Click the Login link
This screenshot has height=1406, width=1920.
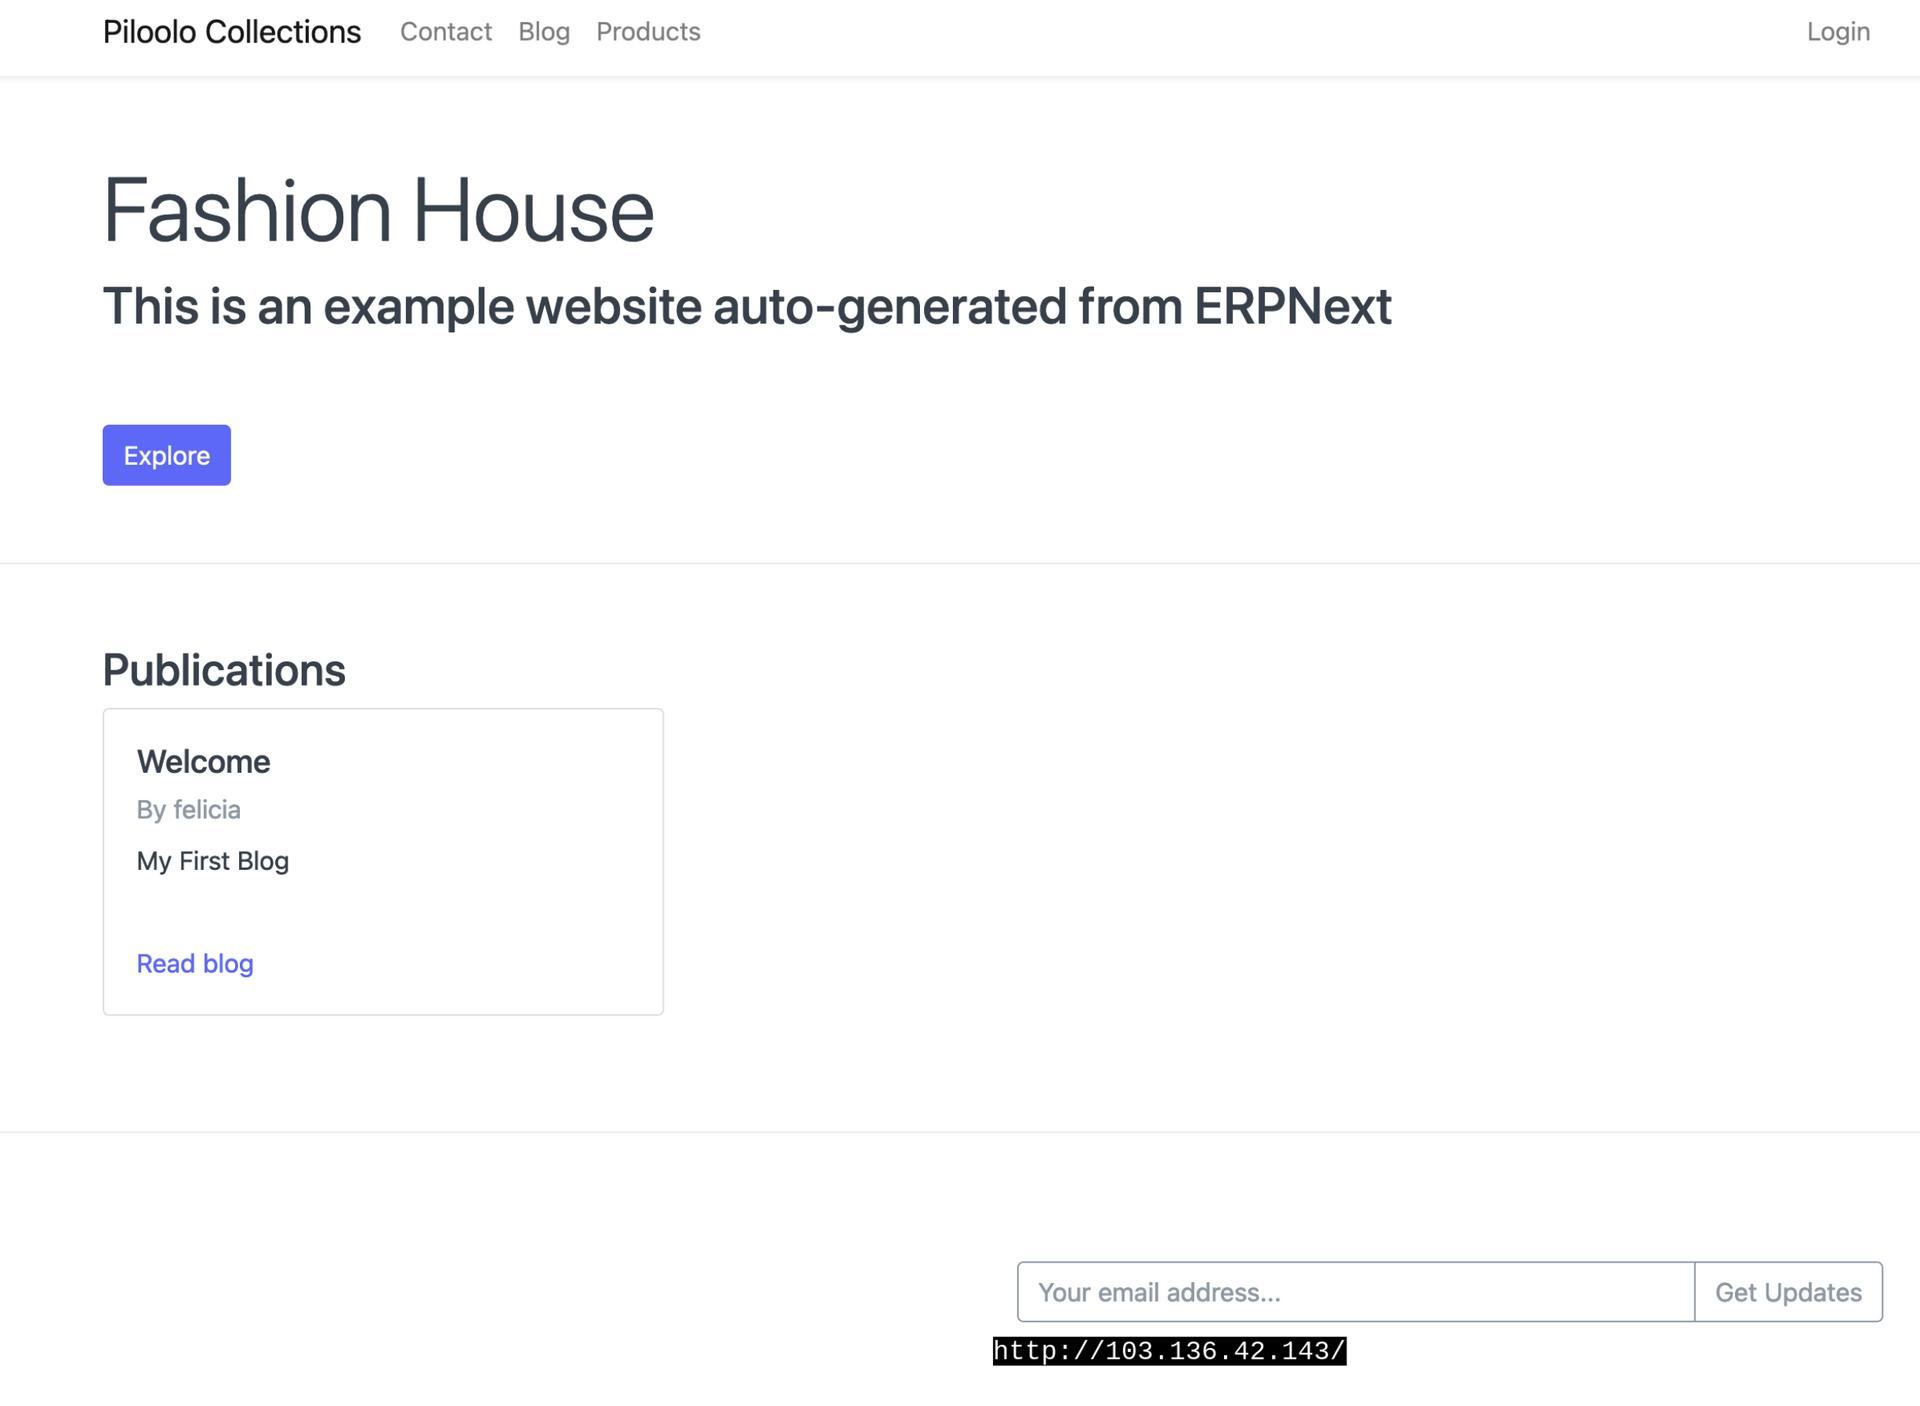coord(1837,32)
